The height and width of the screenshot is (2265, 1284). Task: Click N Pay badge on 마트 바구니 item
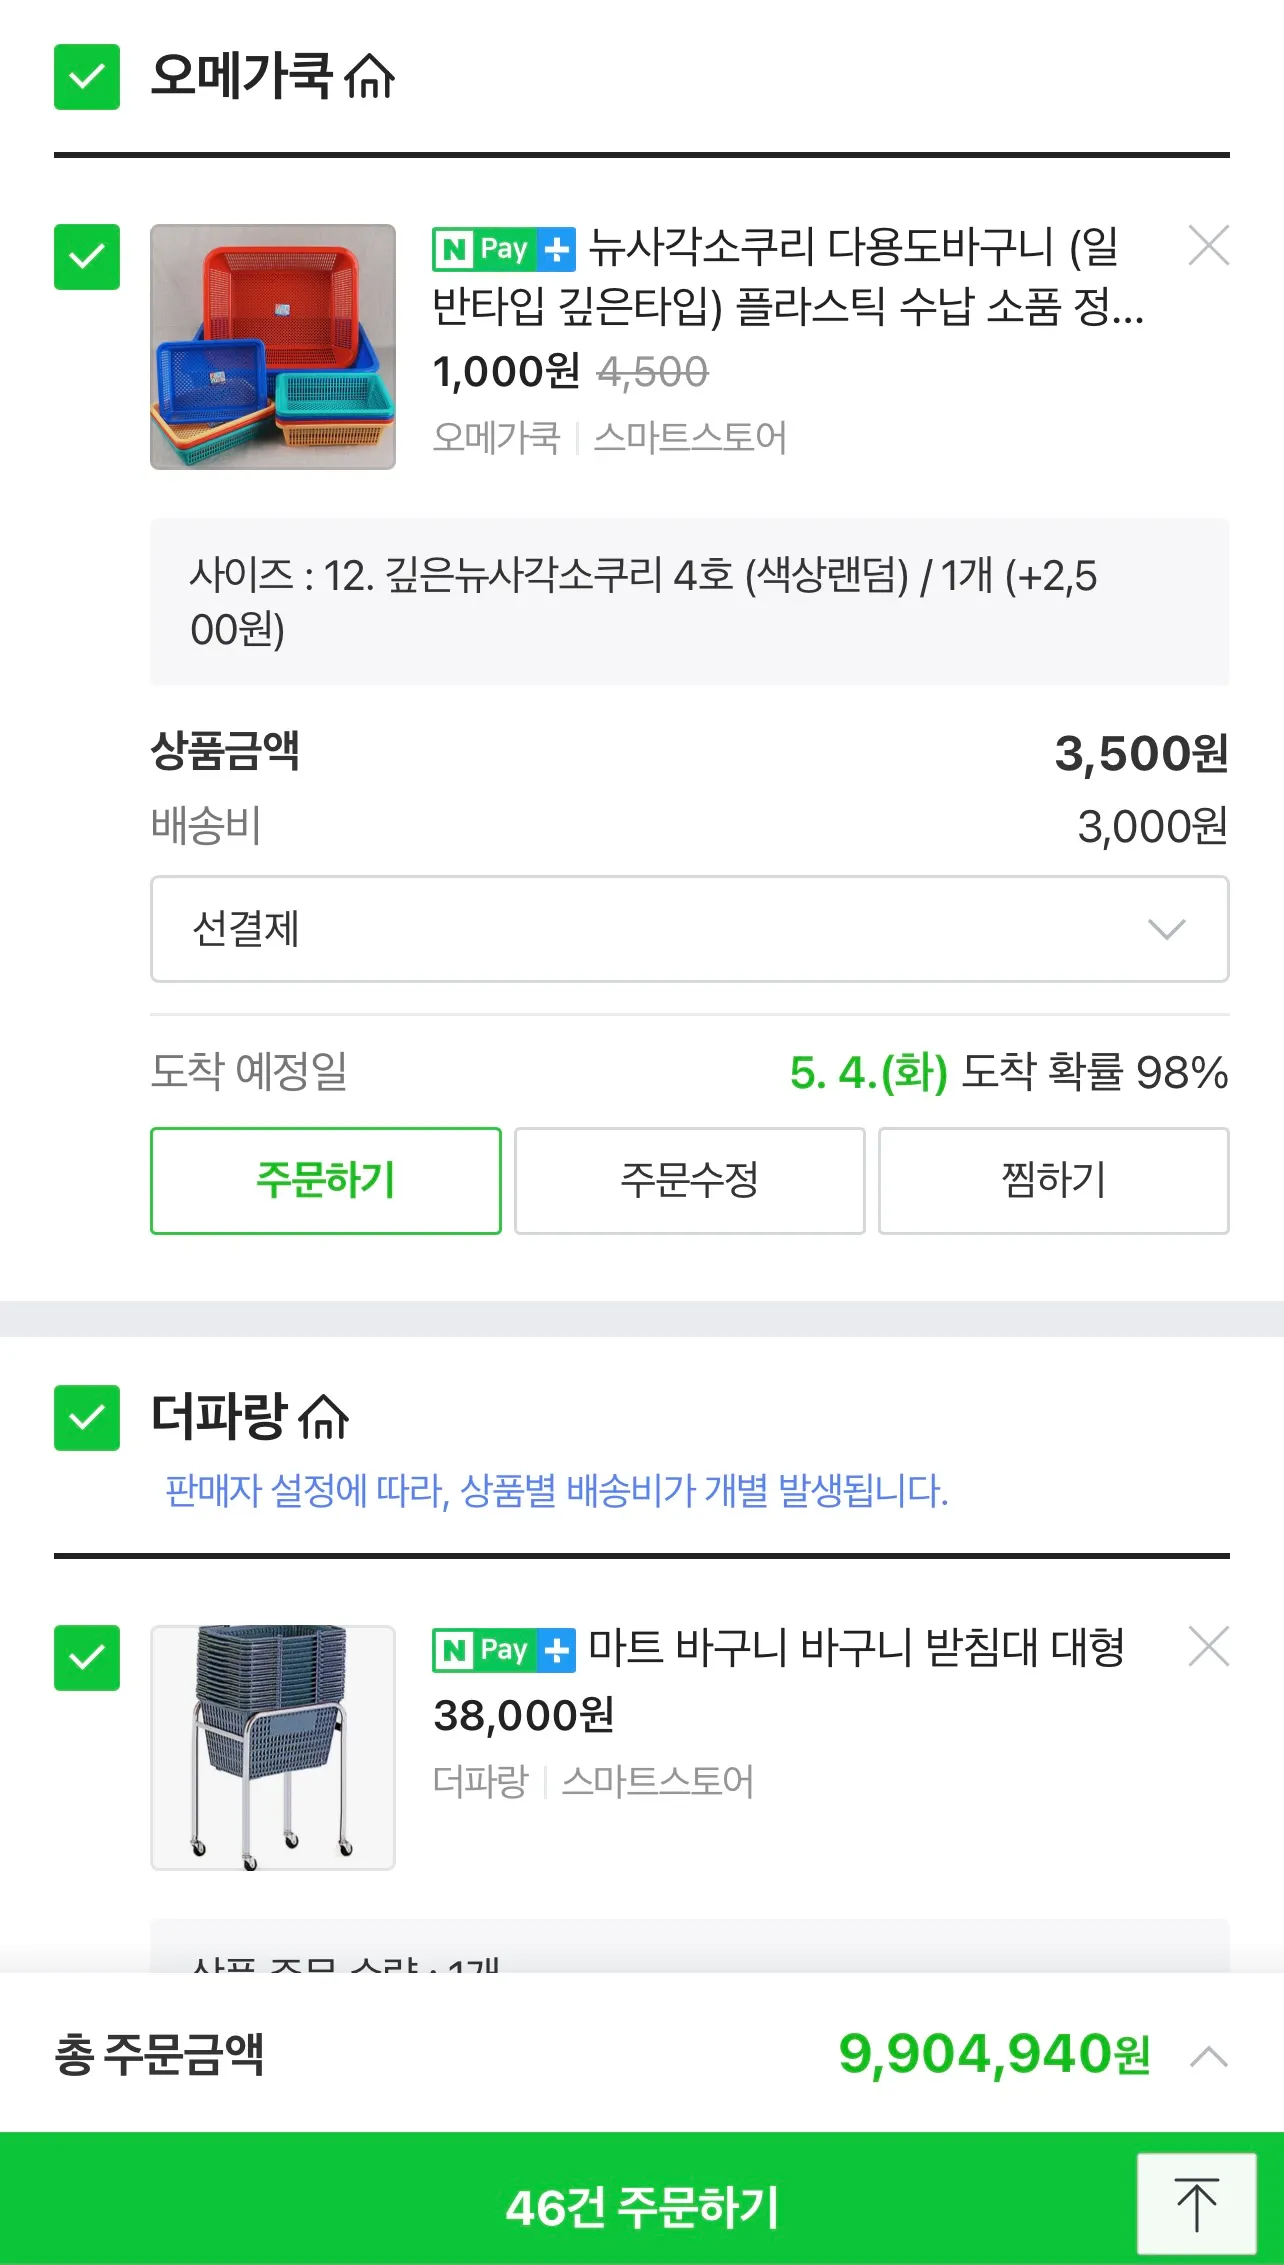tap(503, 1650)
